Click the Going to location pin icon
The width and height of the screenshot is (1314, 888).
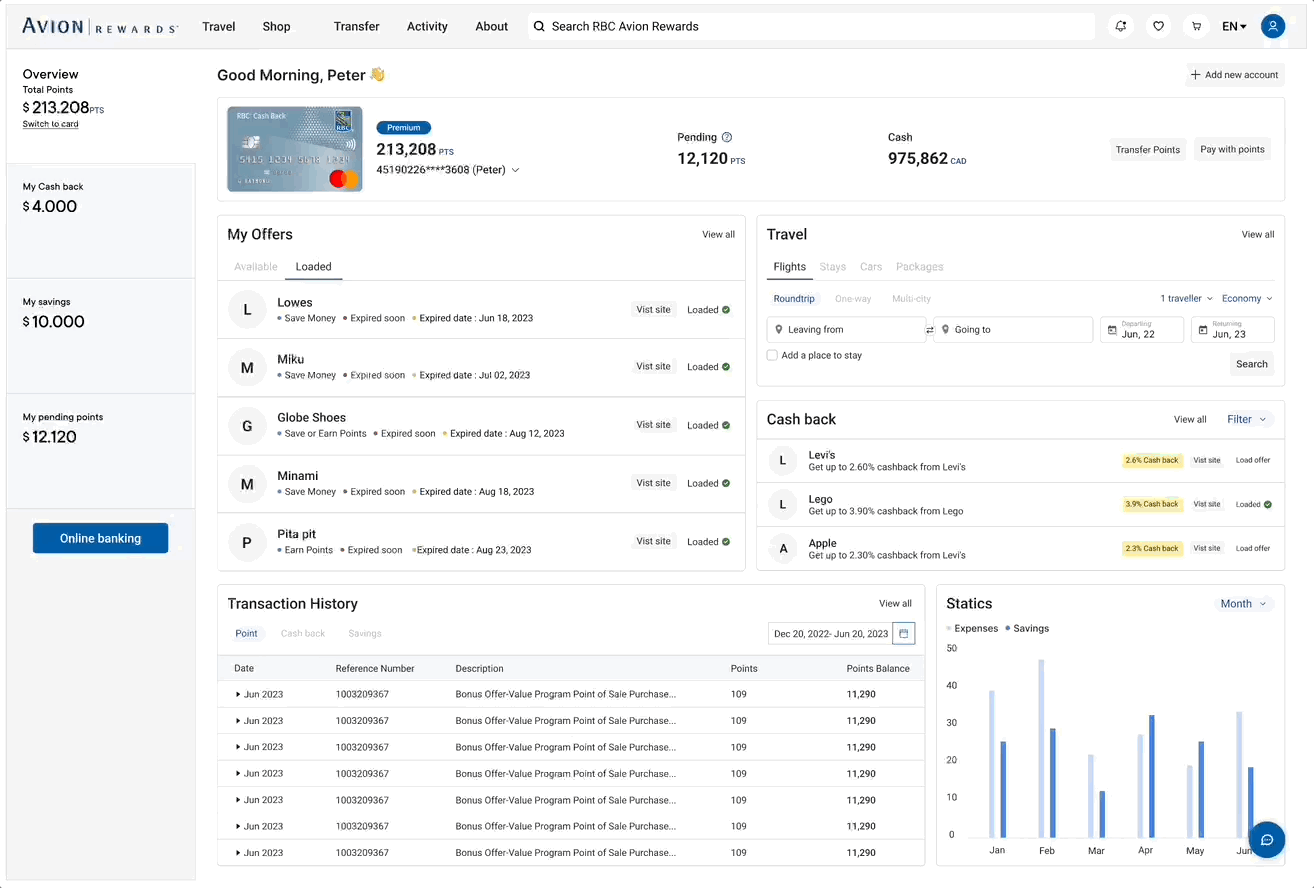tap(944, 329)
